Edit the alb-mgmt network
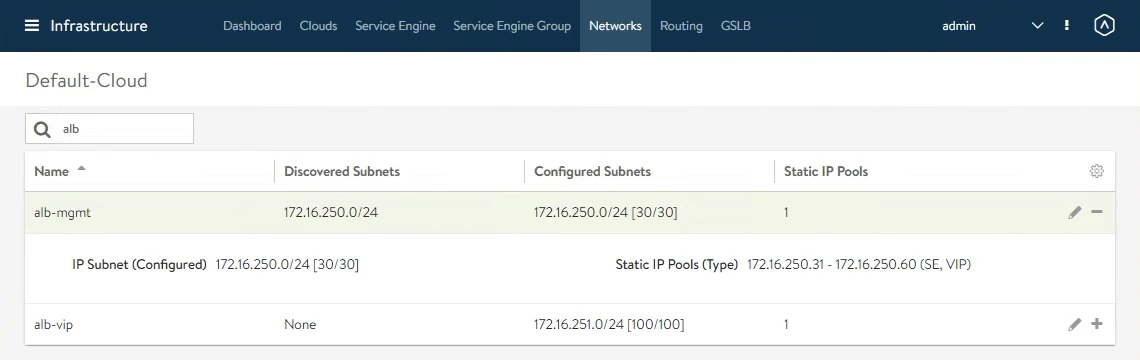 (1075, 212)
